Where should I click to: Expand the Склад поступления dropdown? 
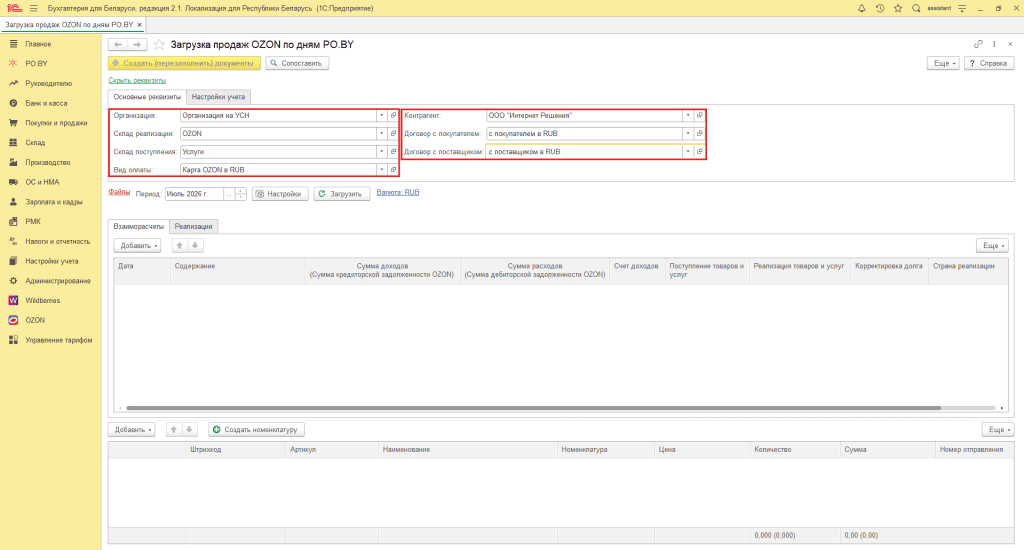[x=382, y=152]
